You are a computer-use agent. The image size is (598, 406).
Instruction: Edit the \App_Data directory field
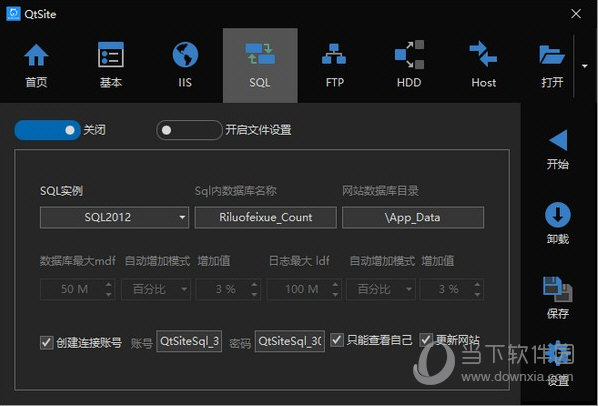413,218
